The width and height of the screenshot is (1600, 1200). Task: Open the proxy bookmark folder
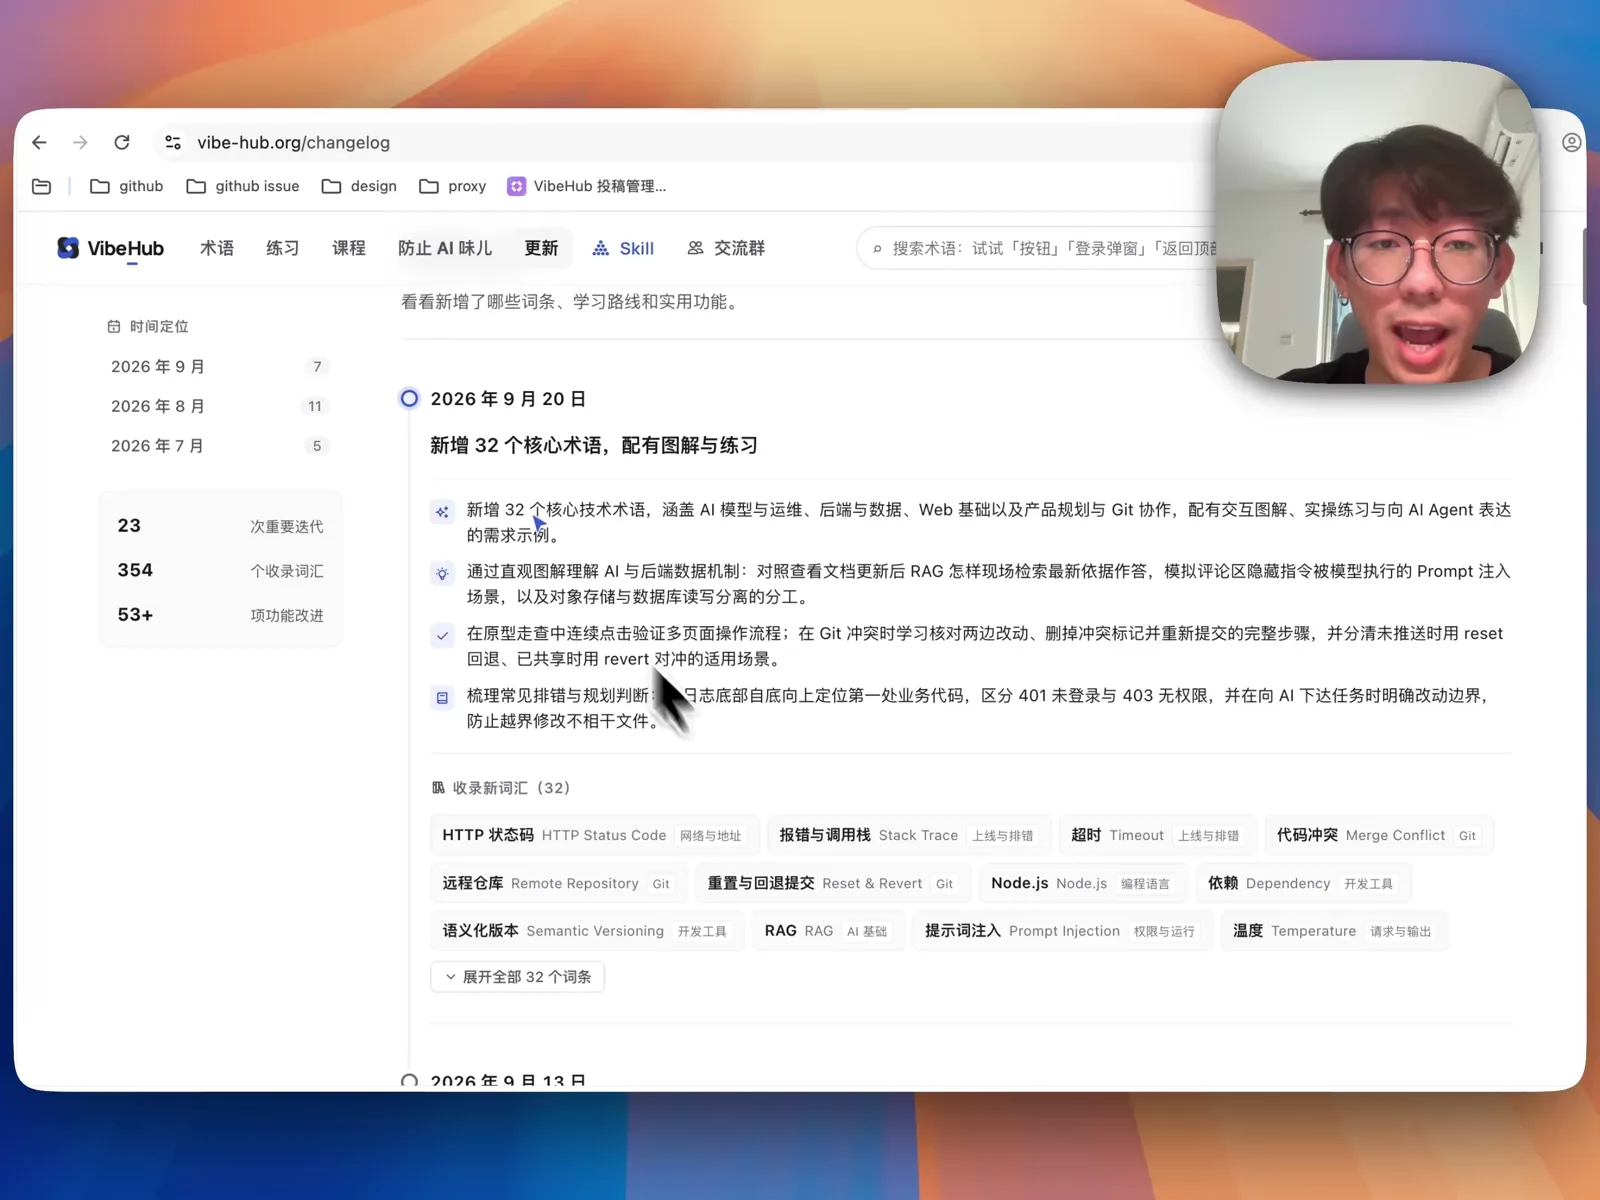click(x=453, y=187)
